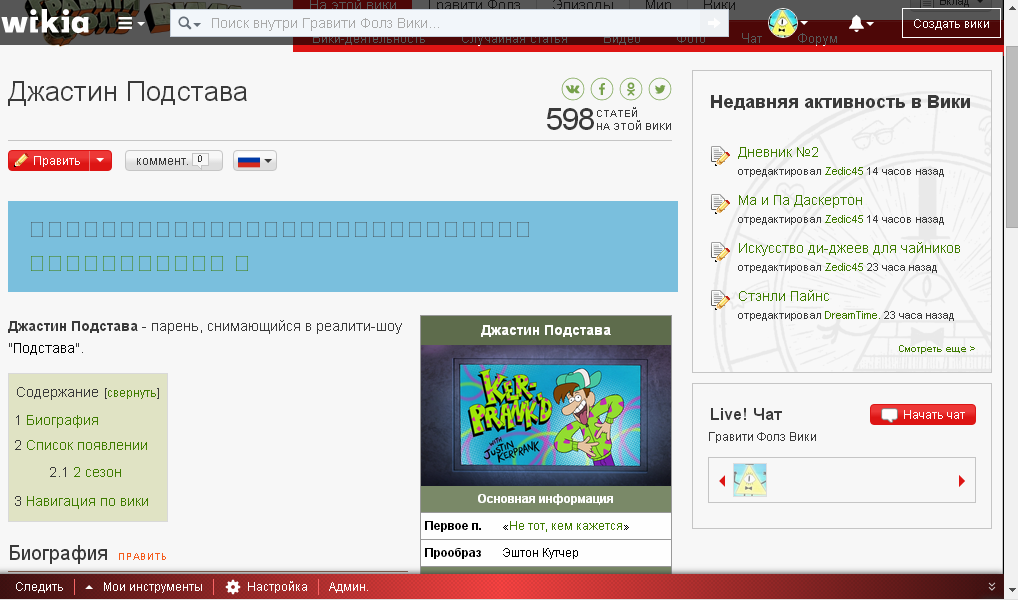Share the page on Facebook
This screenshot has height=600, width=1018.
tap(602, 89)
